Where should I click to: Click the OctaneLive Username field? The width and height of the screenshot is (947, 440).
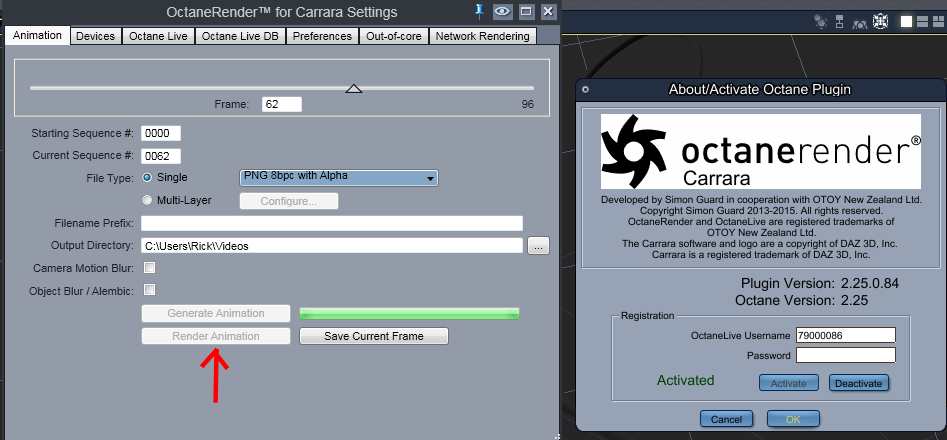point(846,336)
